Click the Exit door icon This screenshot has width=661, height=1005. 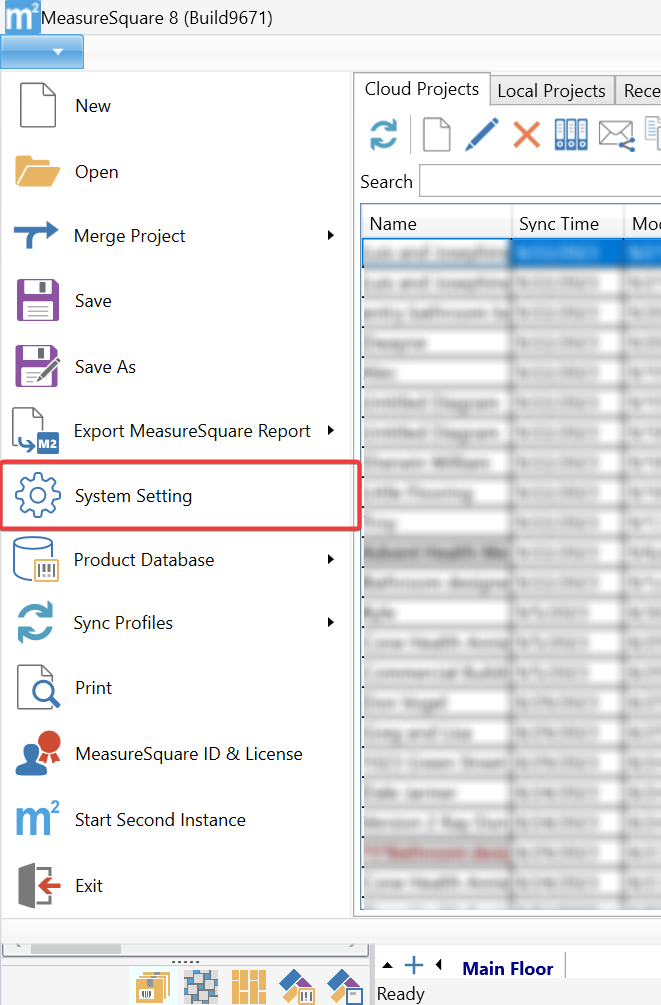click(x=38, y=885)
